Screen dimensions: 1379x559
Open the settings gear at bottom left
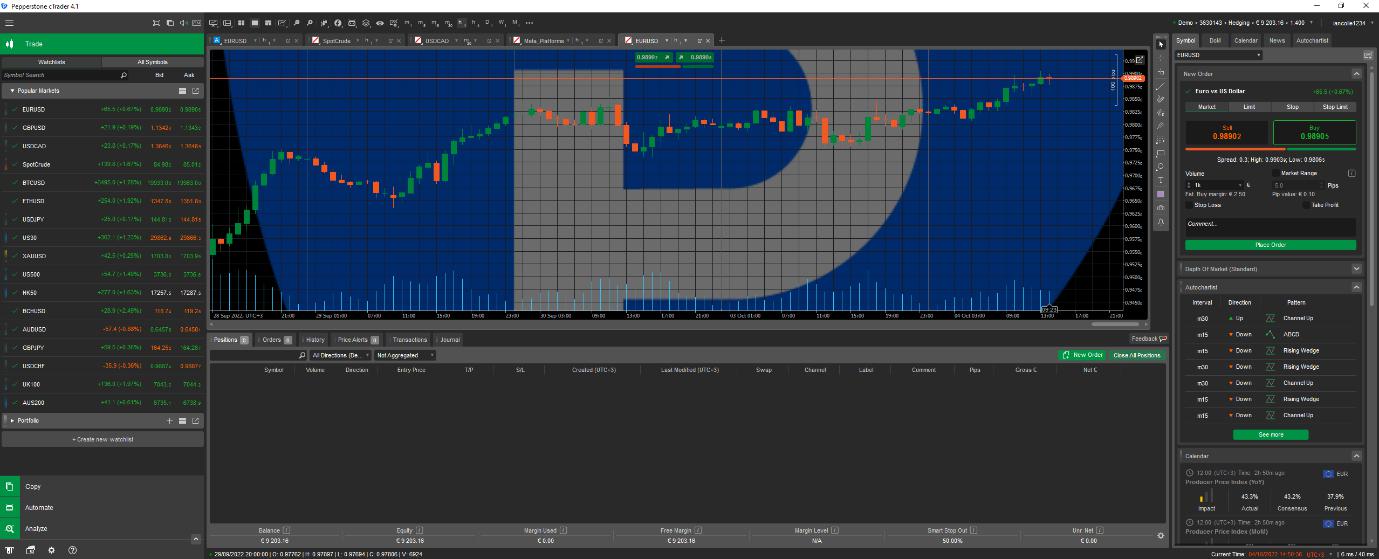coord(51,550)
